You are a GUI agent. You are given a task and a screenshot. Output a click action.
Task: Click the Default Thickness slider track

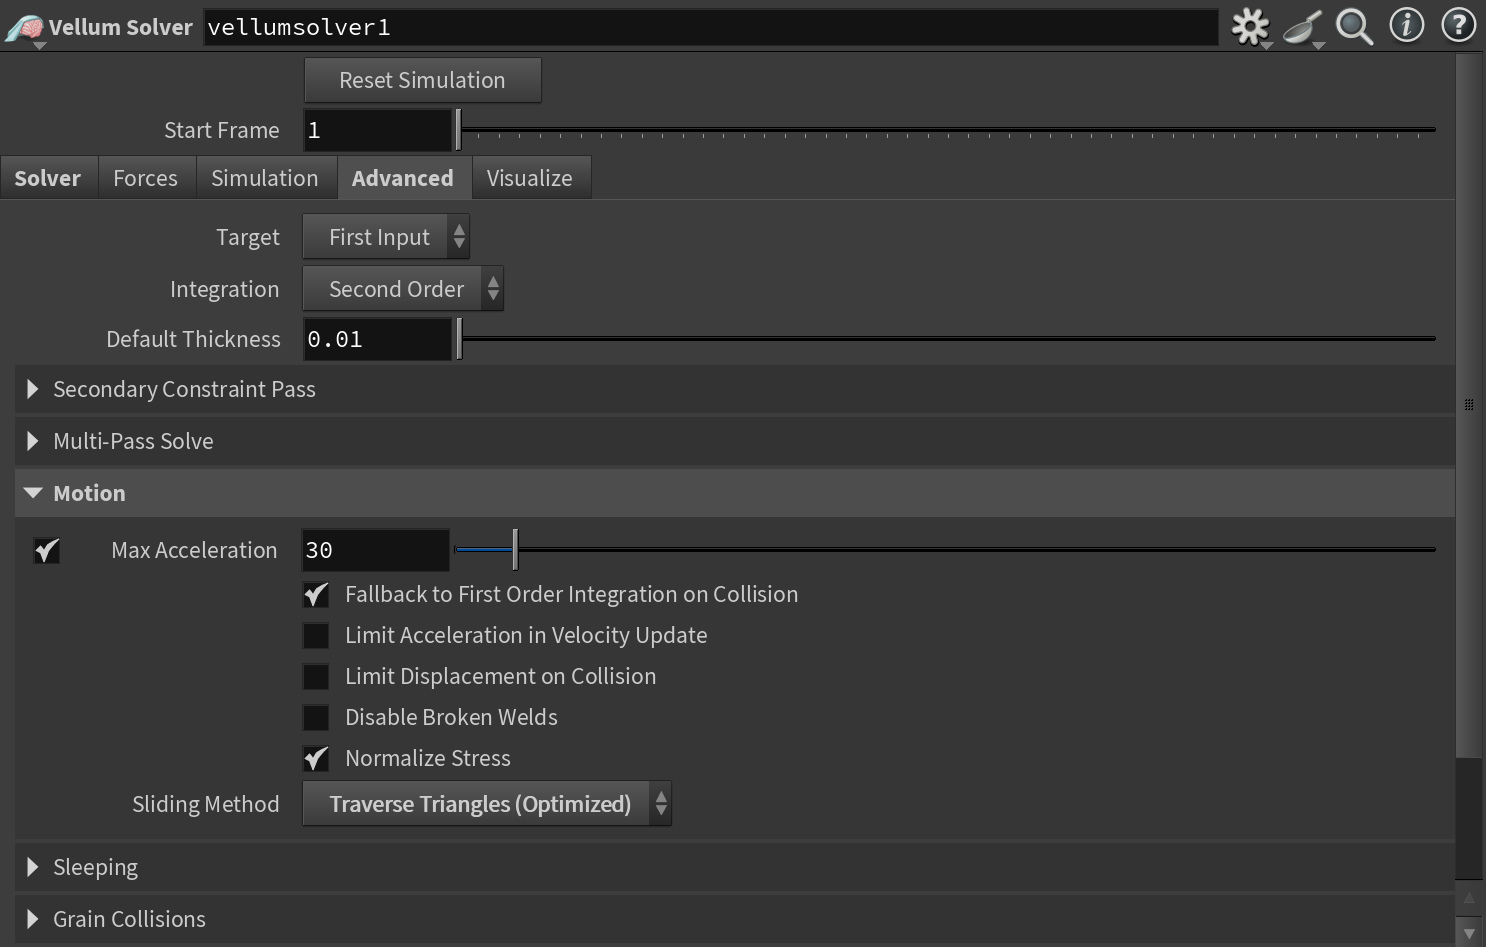tap(948, 339)
